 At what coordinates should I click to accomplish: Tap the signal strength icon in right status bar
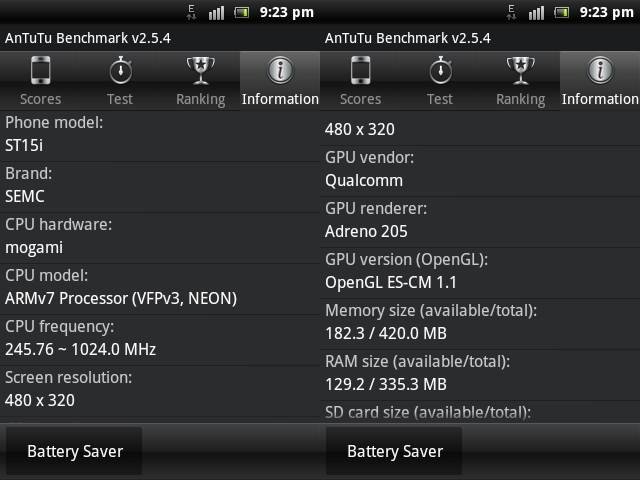[x=536, y=13]
